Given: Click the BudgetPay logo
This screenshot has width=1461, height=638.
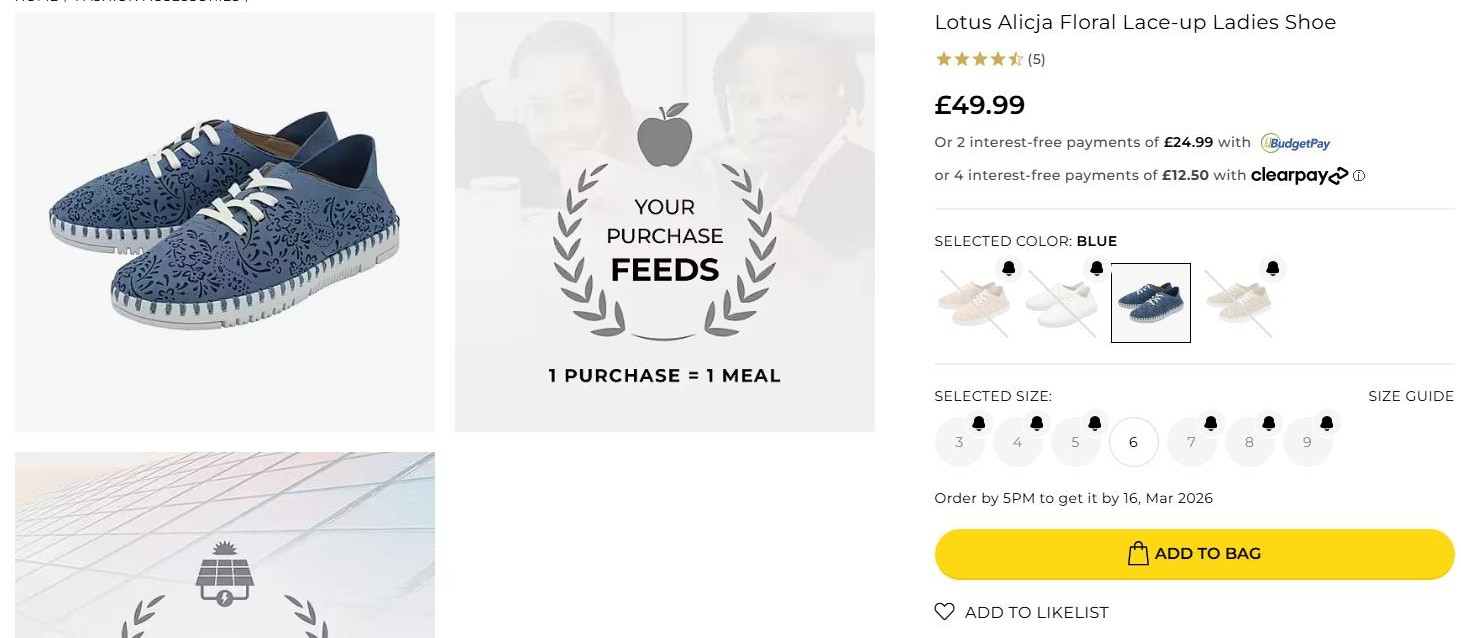Looking at the screenshot, I should [1296, 143].
